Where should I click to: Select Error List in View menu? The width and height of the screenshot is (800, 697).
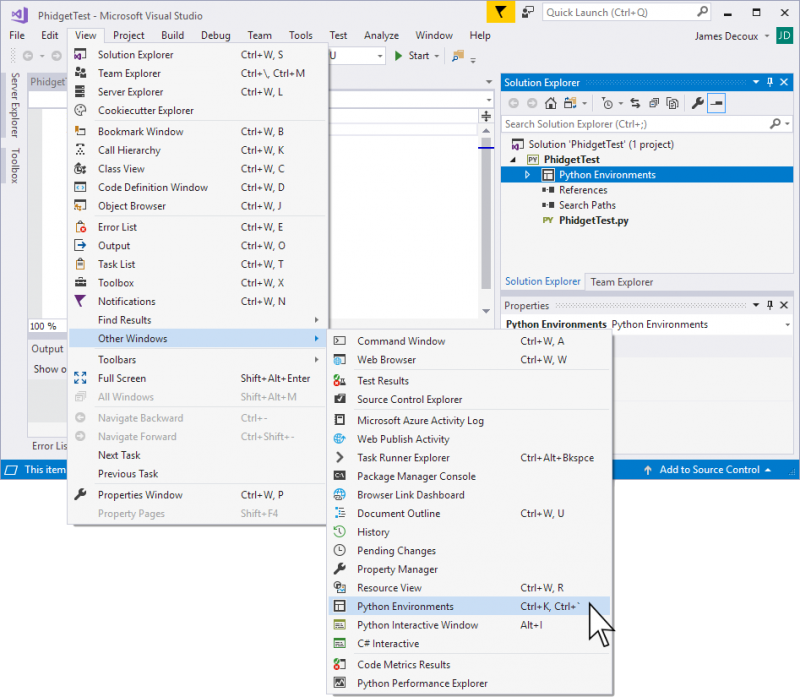[x=197, y=227]
